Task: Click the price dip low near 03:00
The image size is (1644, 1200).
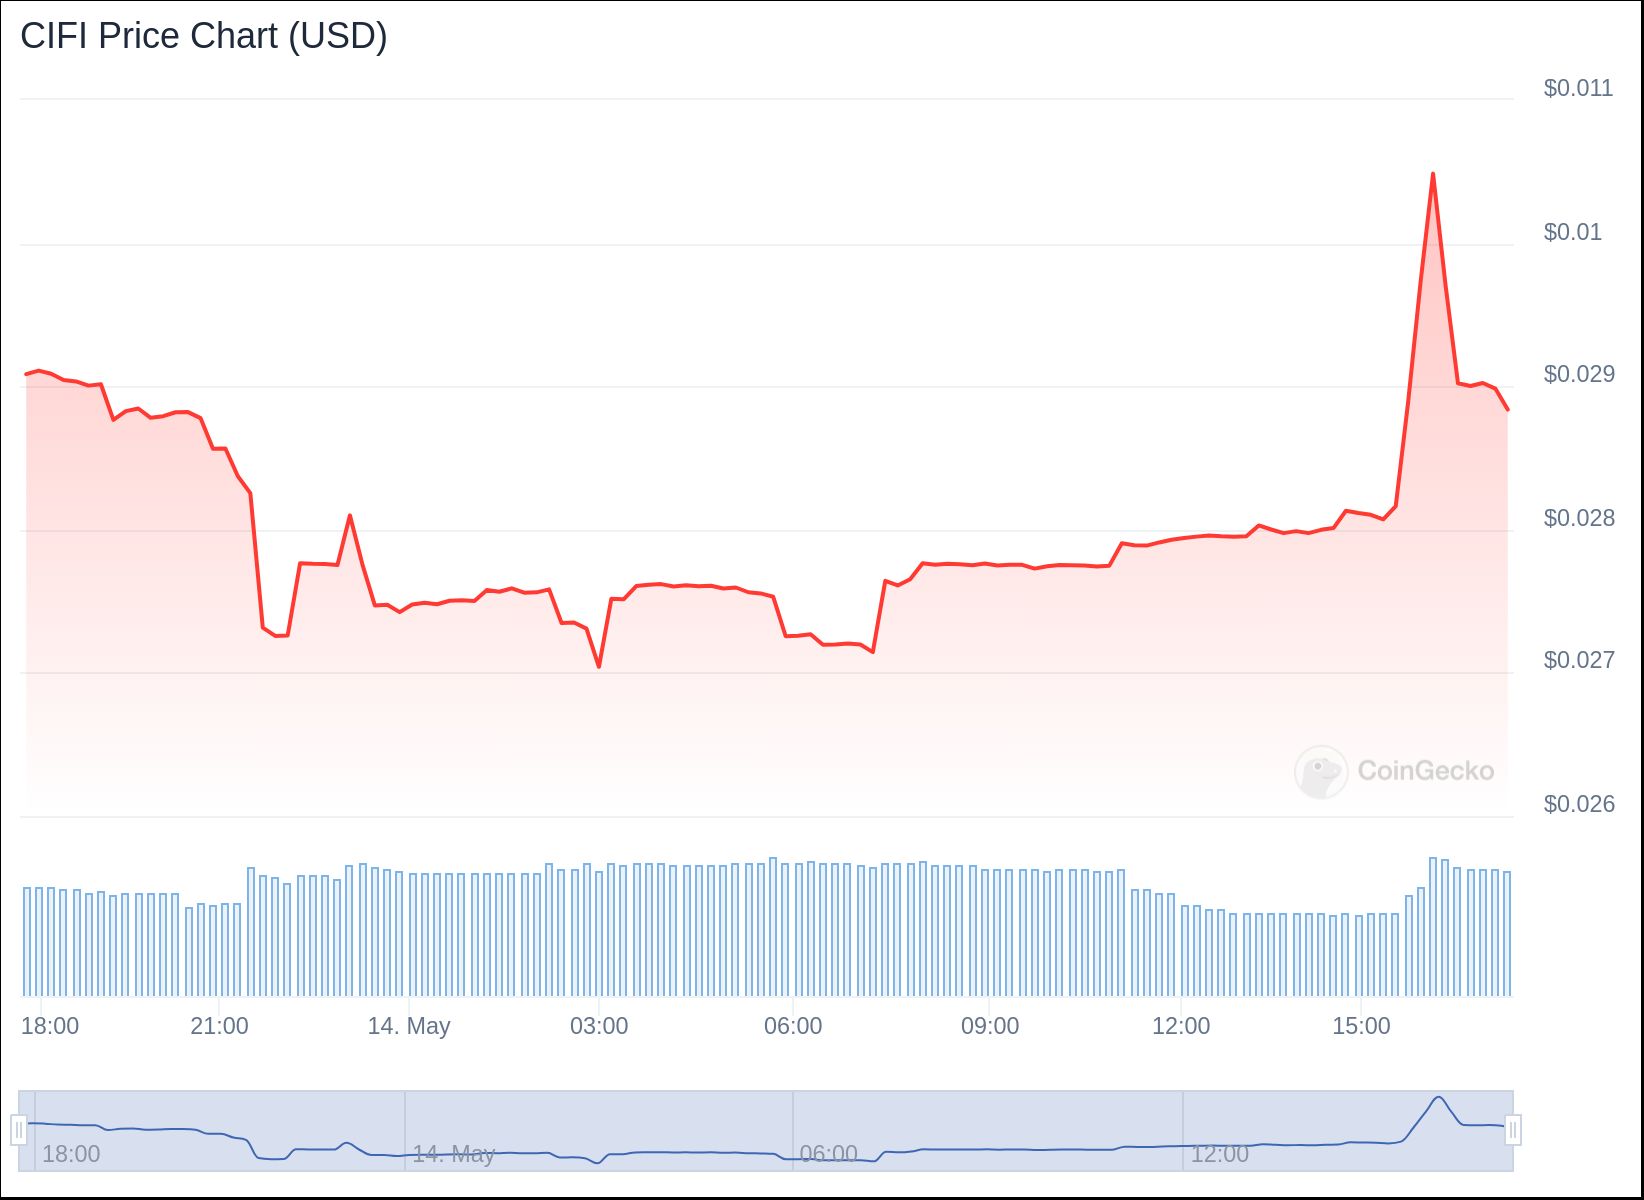Action: coord(599,666)
